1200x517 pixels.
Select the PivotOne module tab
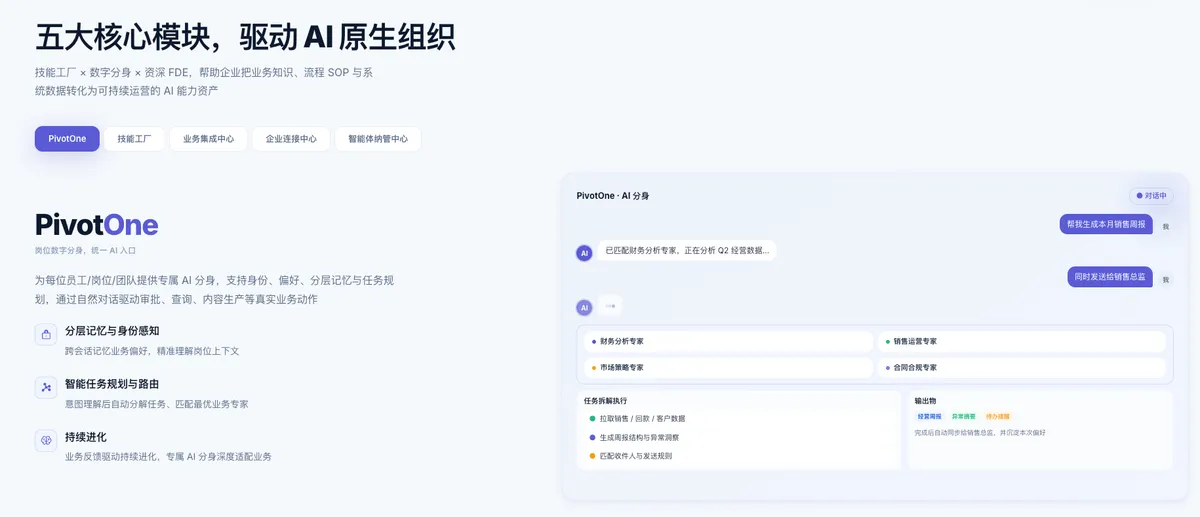67,139
